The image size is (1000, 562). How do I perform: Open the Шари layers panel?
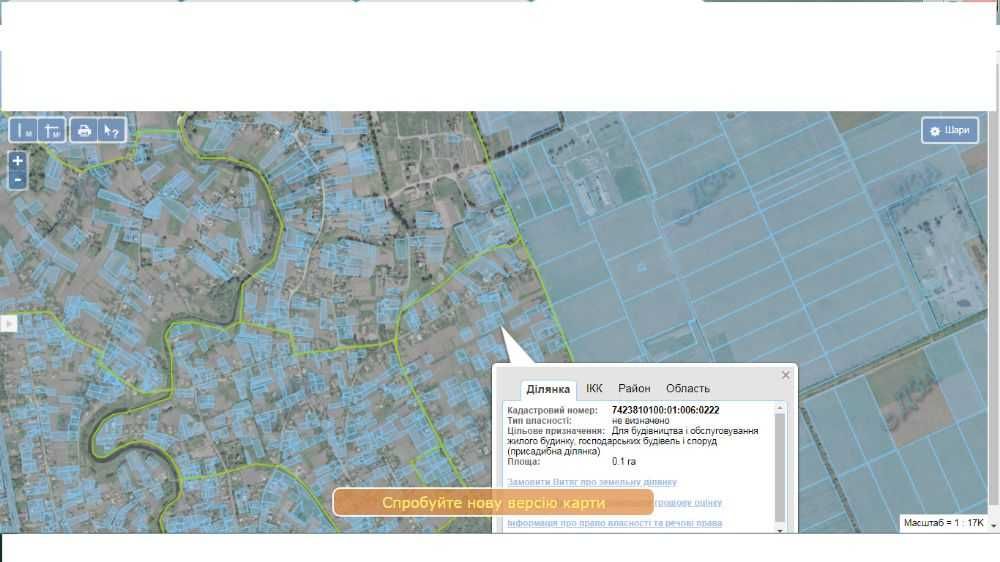tap(950, 130)
